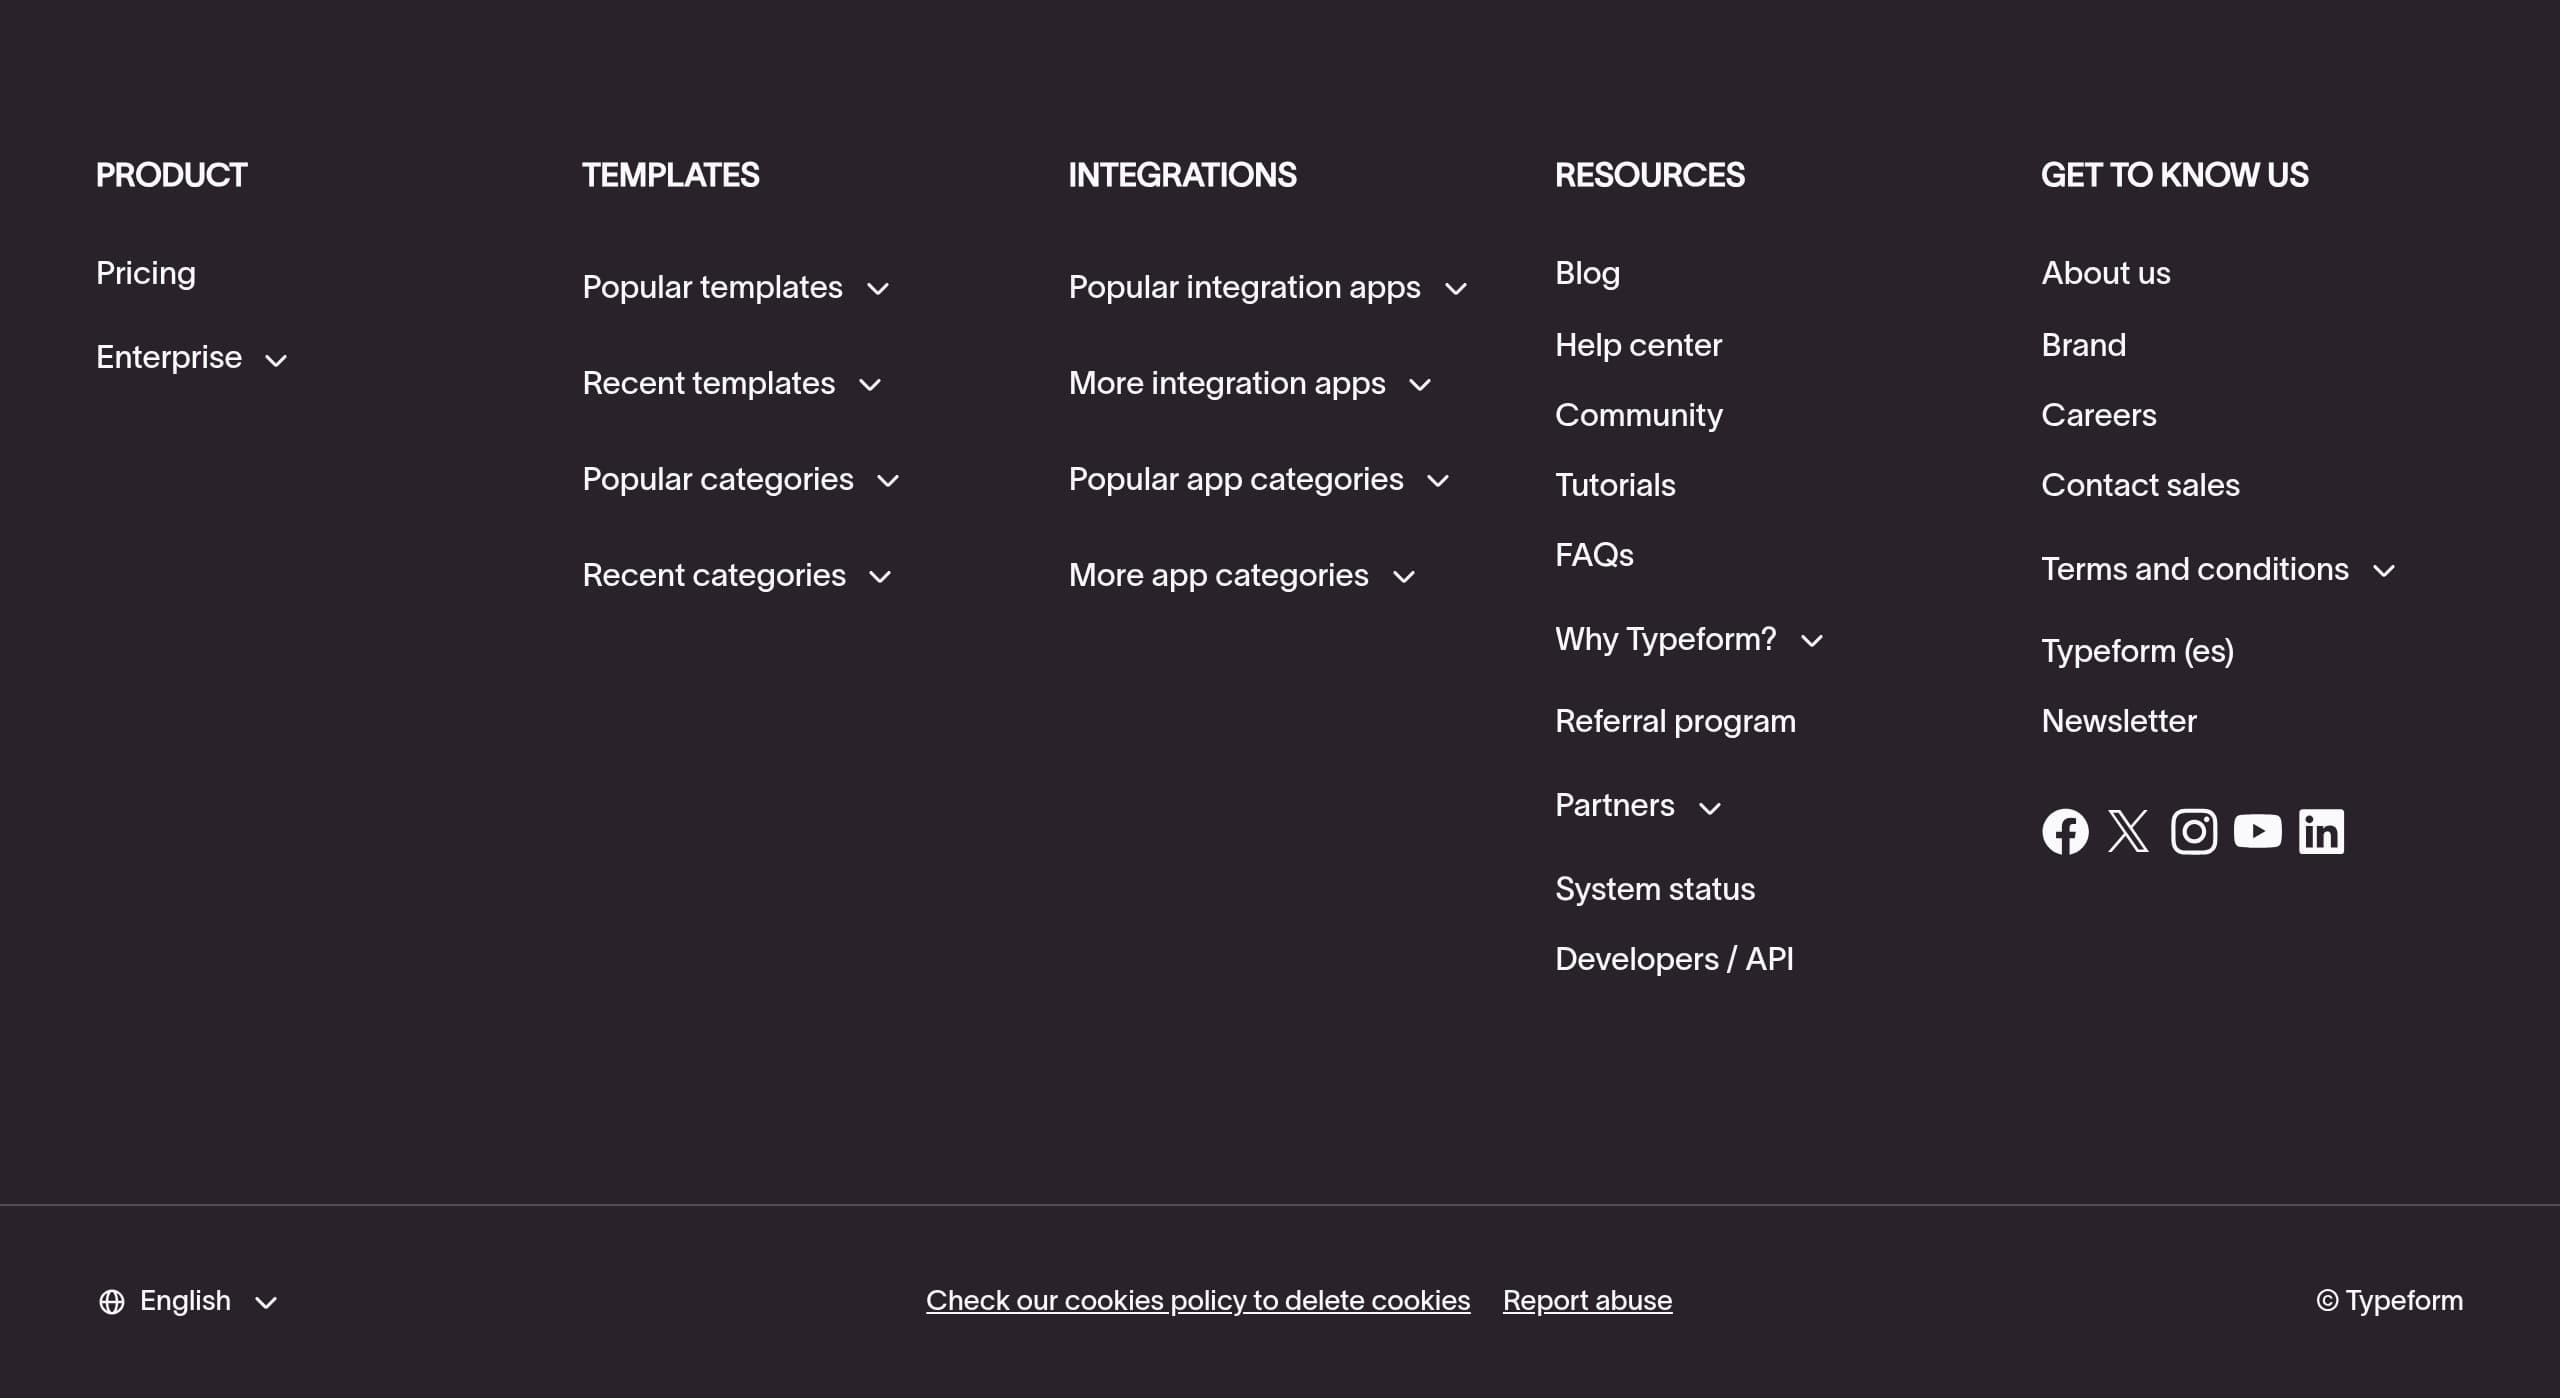Open the Developers / API page
Image resolution: width=2560 pixels, height=1398 pixels.
pos(1675,958)
